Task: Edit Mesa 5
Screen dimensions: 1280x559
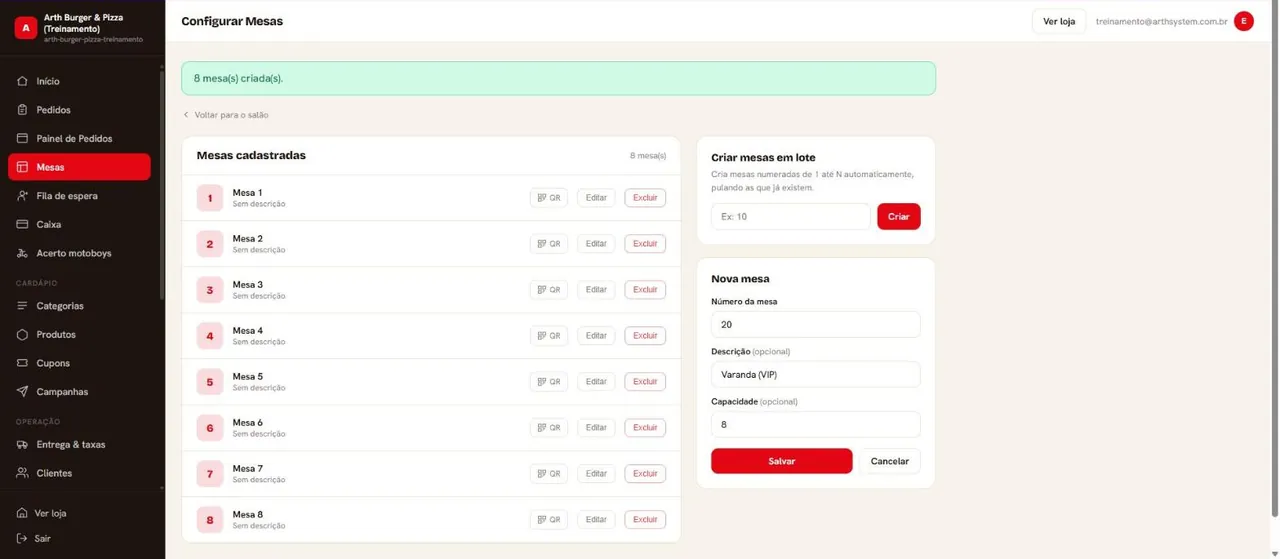Action: [x=596, y=382]
